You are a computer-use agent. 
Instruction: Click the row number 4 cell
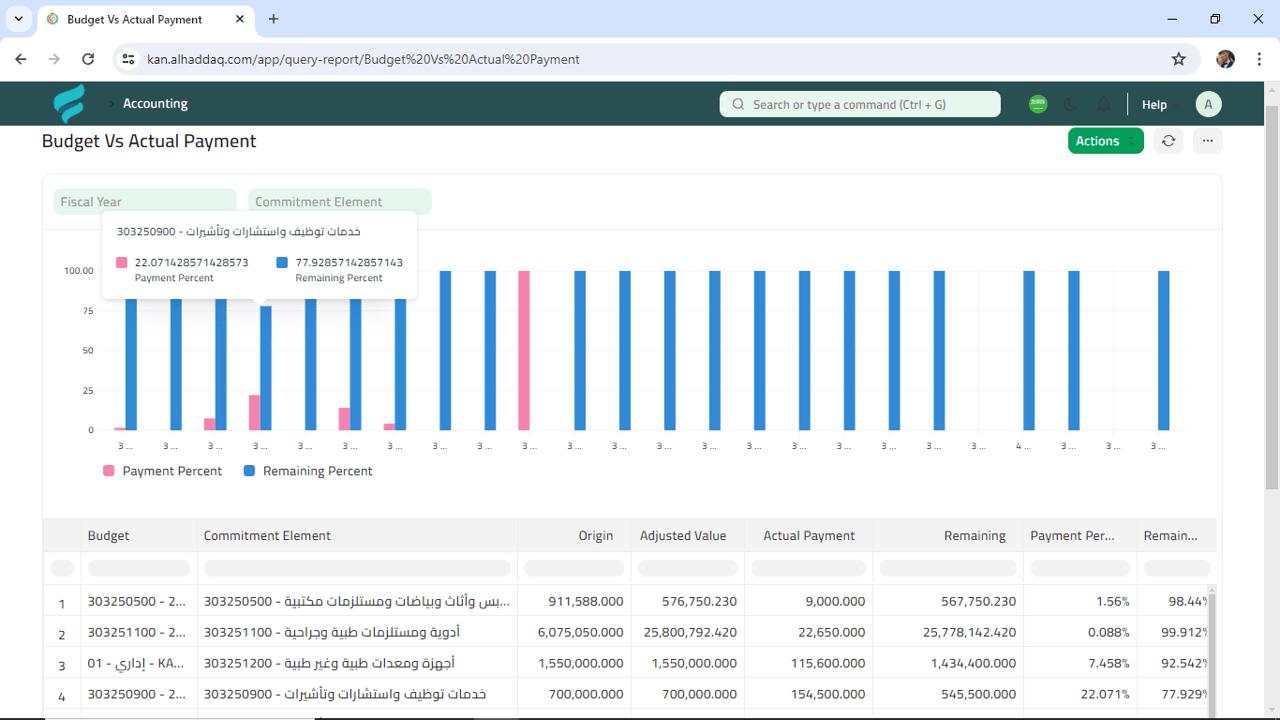click(62, 696)
